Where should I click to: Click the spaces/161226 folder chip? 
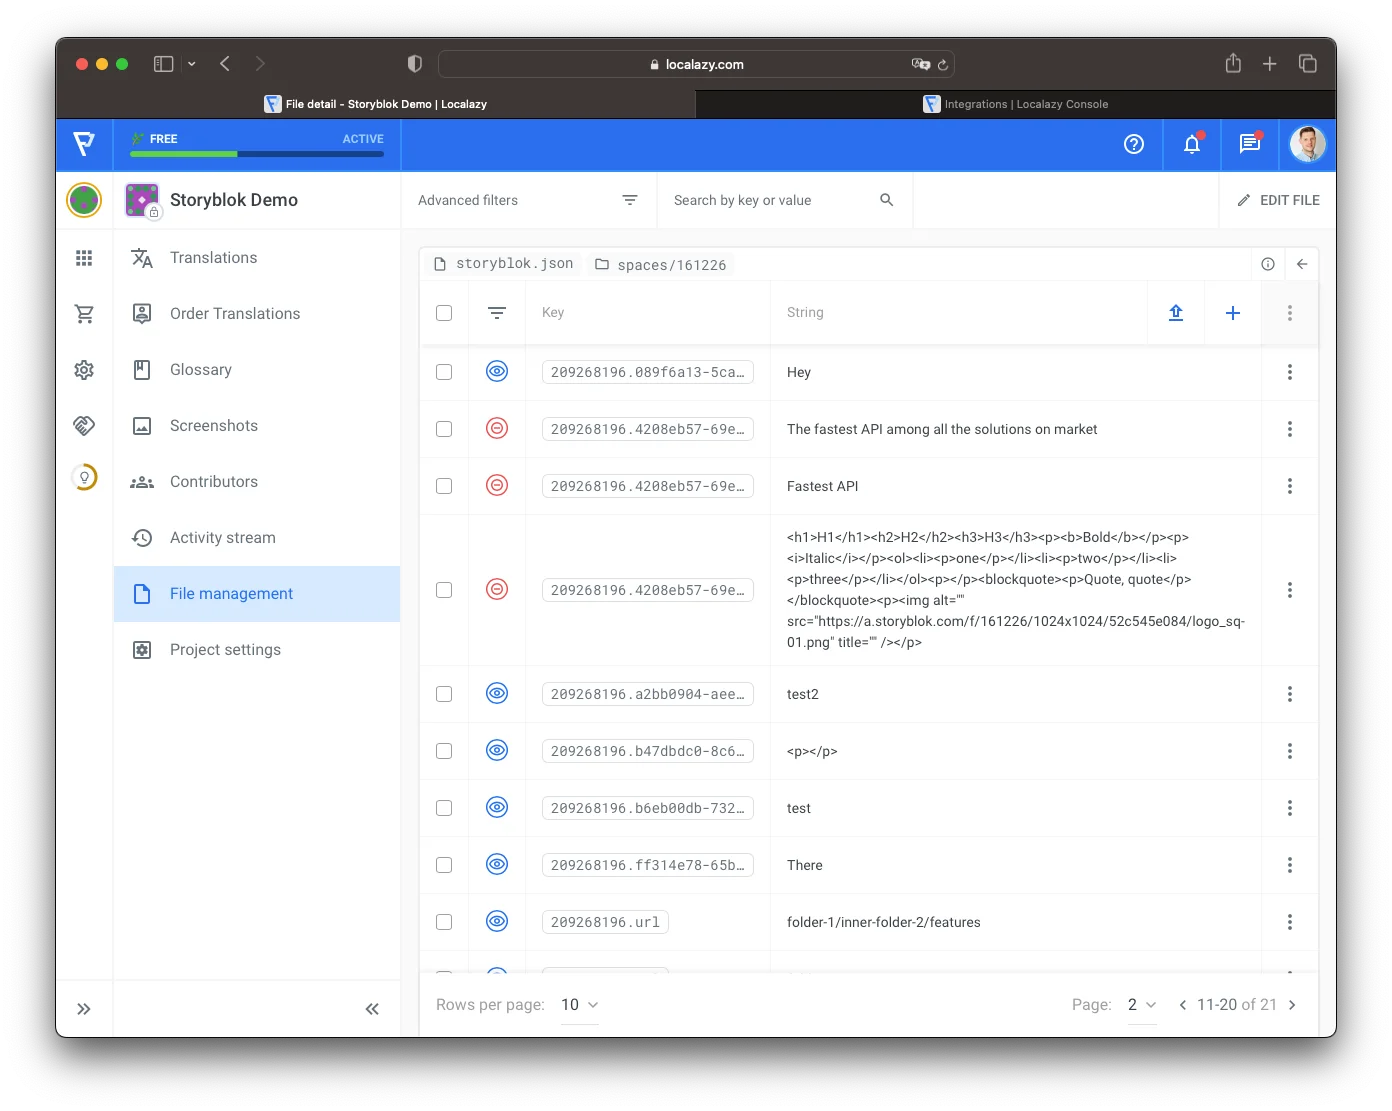(x=660, y=265)
